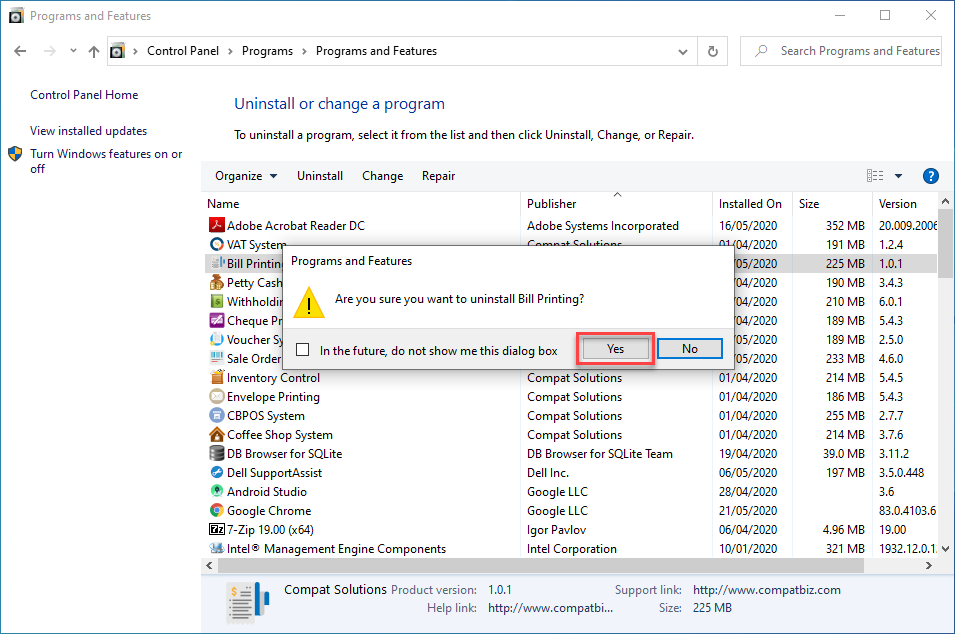Image resolution: width=955 pixels, height=634 pixels.
Task: Click the Google Chrome icon
Action: pyautogui.click(x=216, y=510)
